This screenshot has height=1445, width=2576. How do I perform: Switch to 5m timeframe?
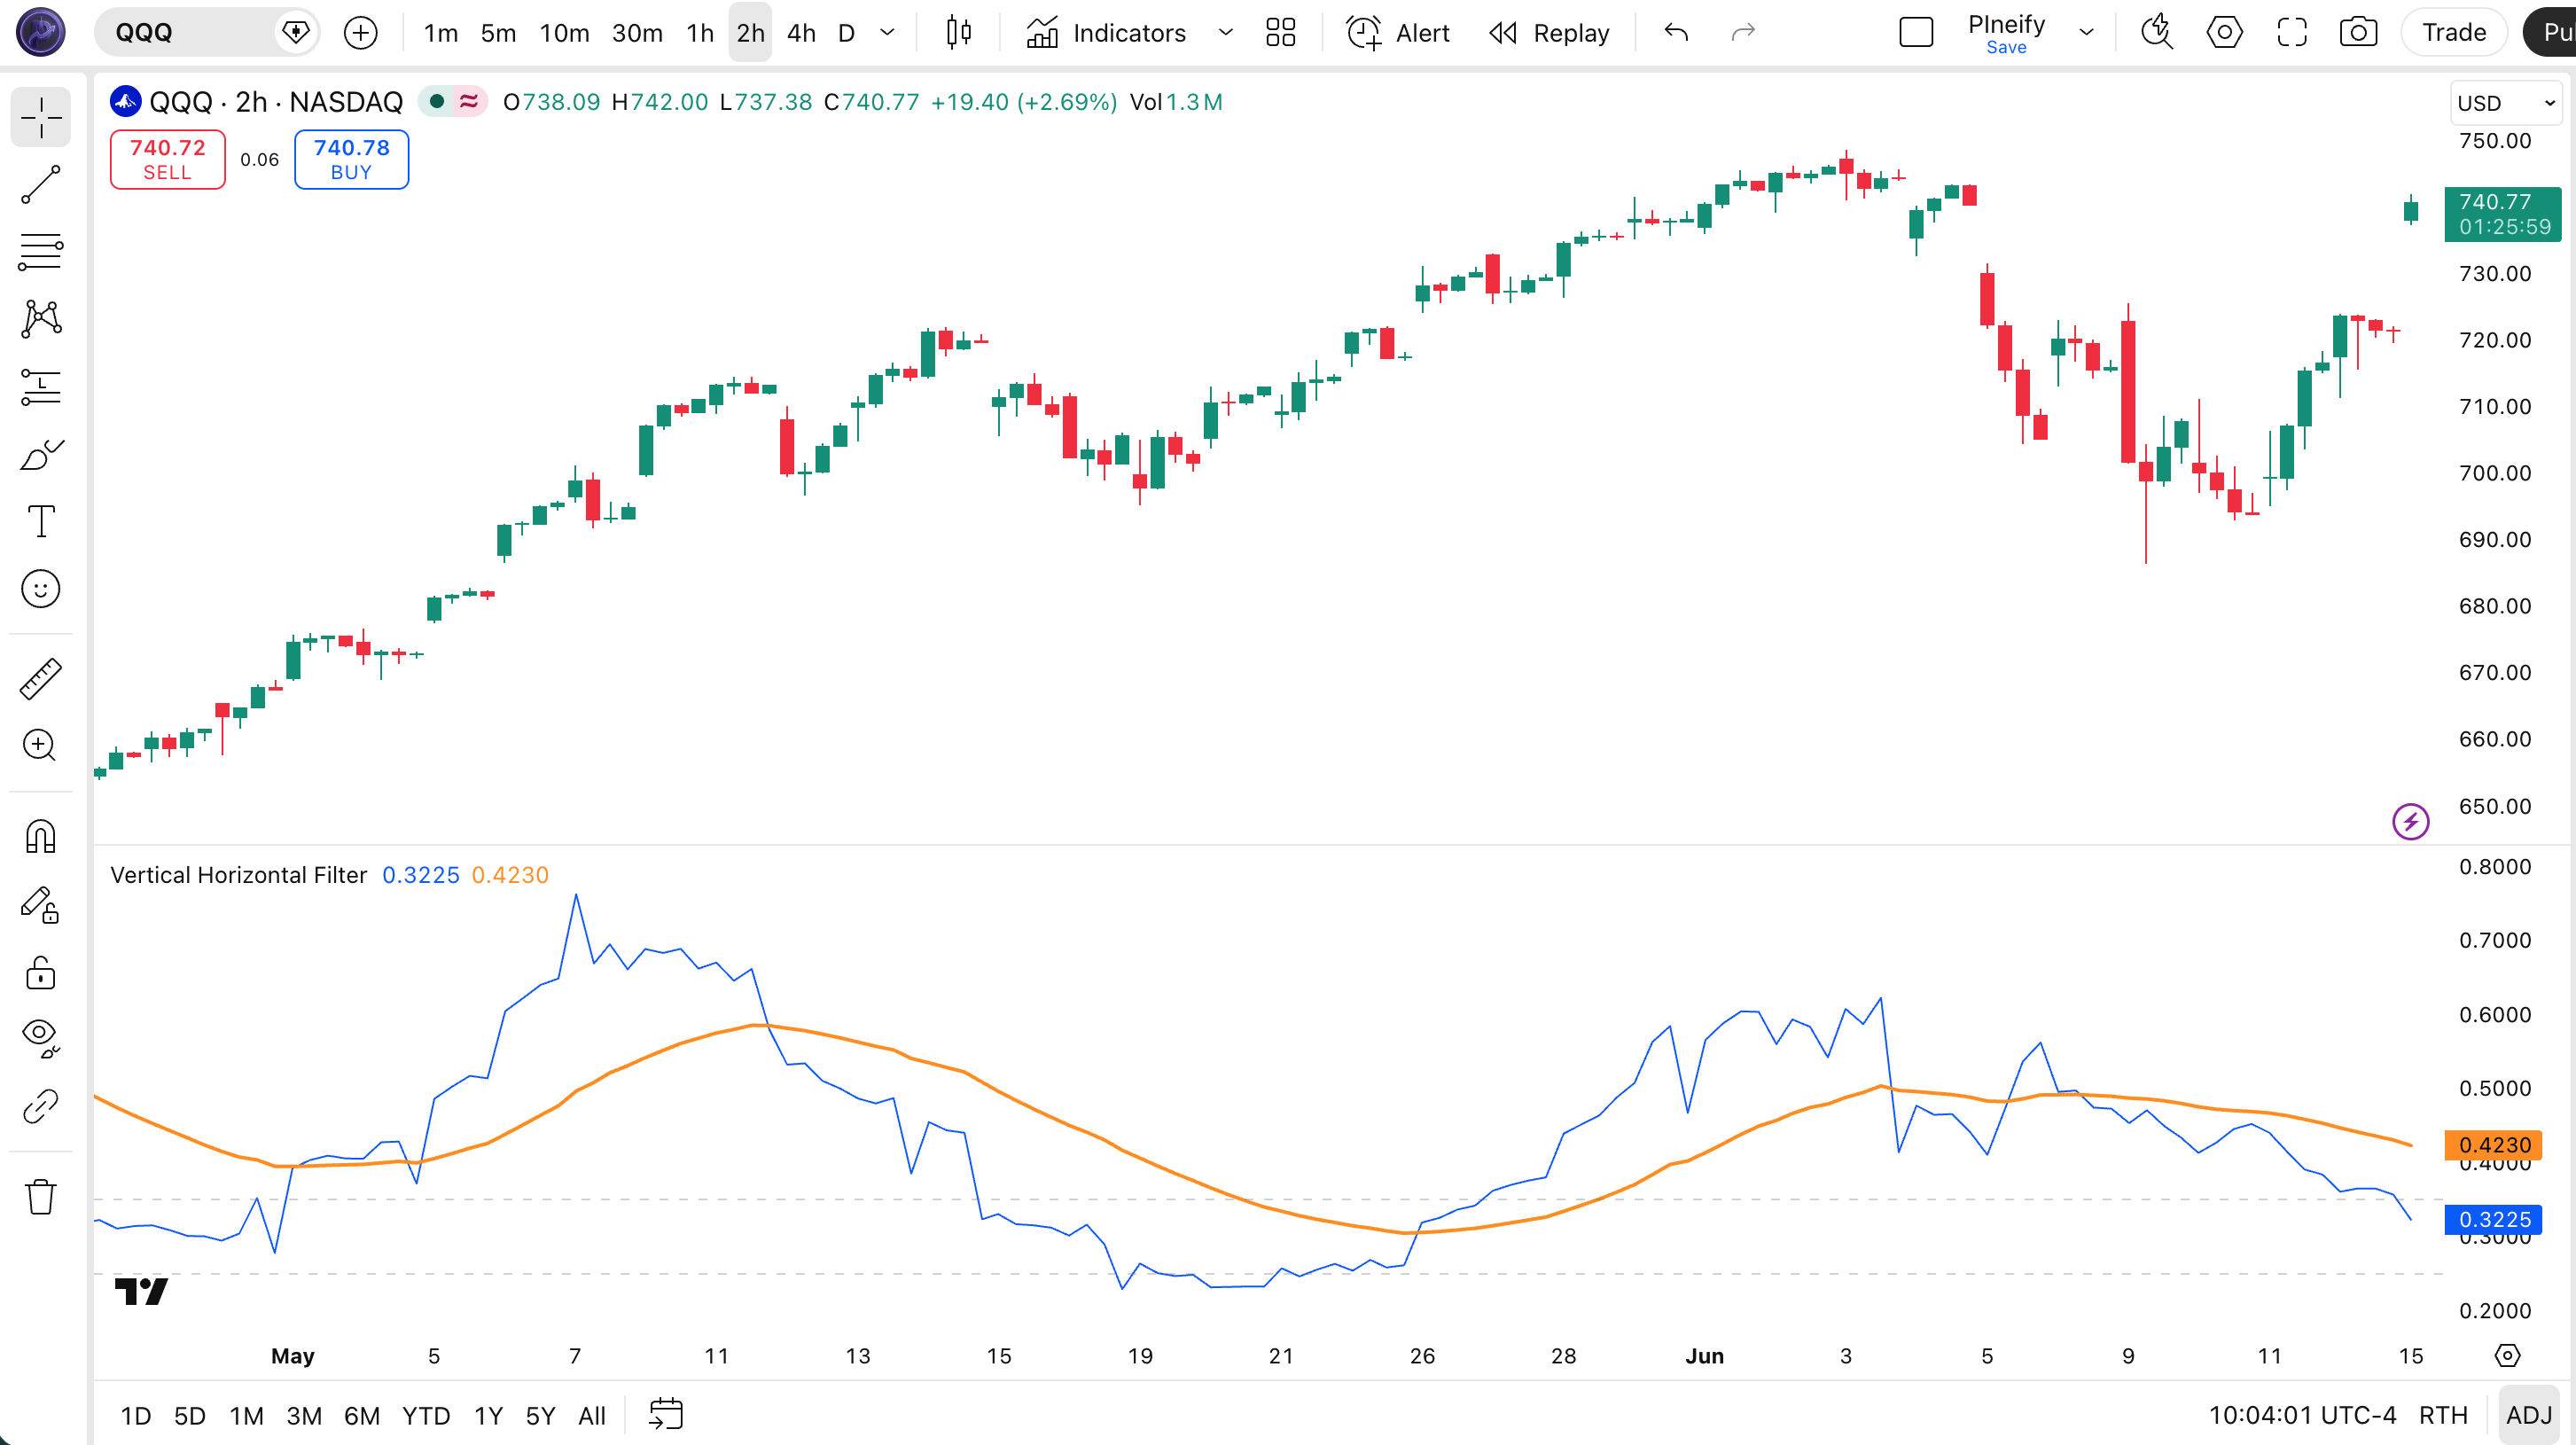[x=498, y=33]
